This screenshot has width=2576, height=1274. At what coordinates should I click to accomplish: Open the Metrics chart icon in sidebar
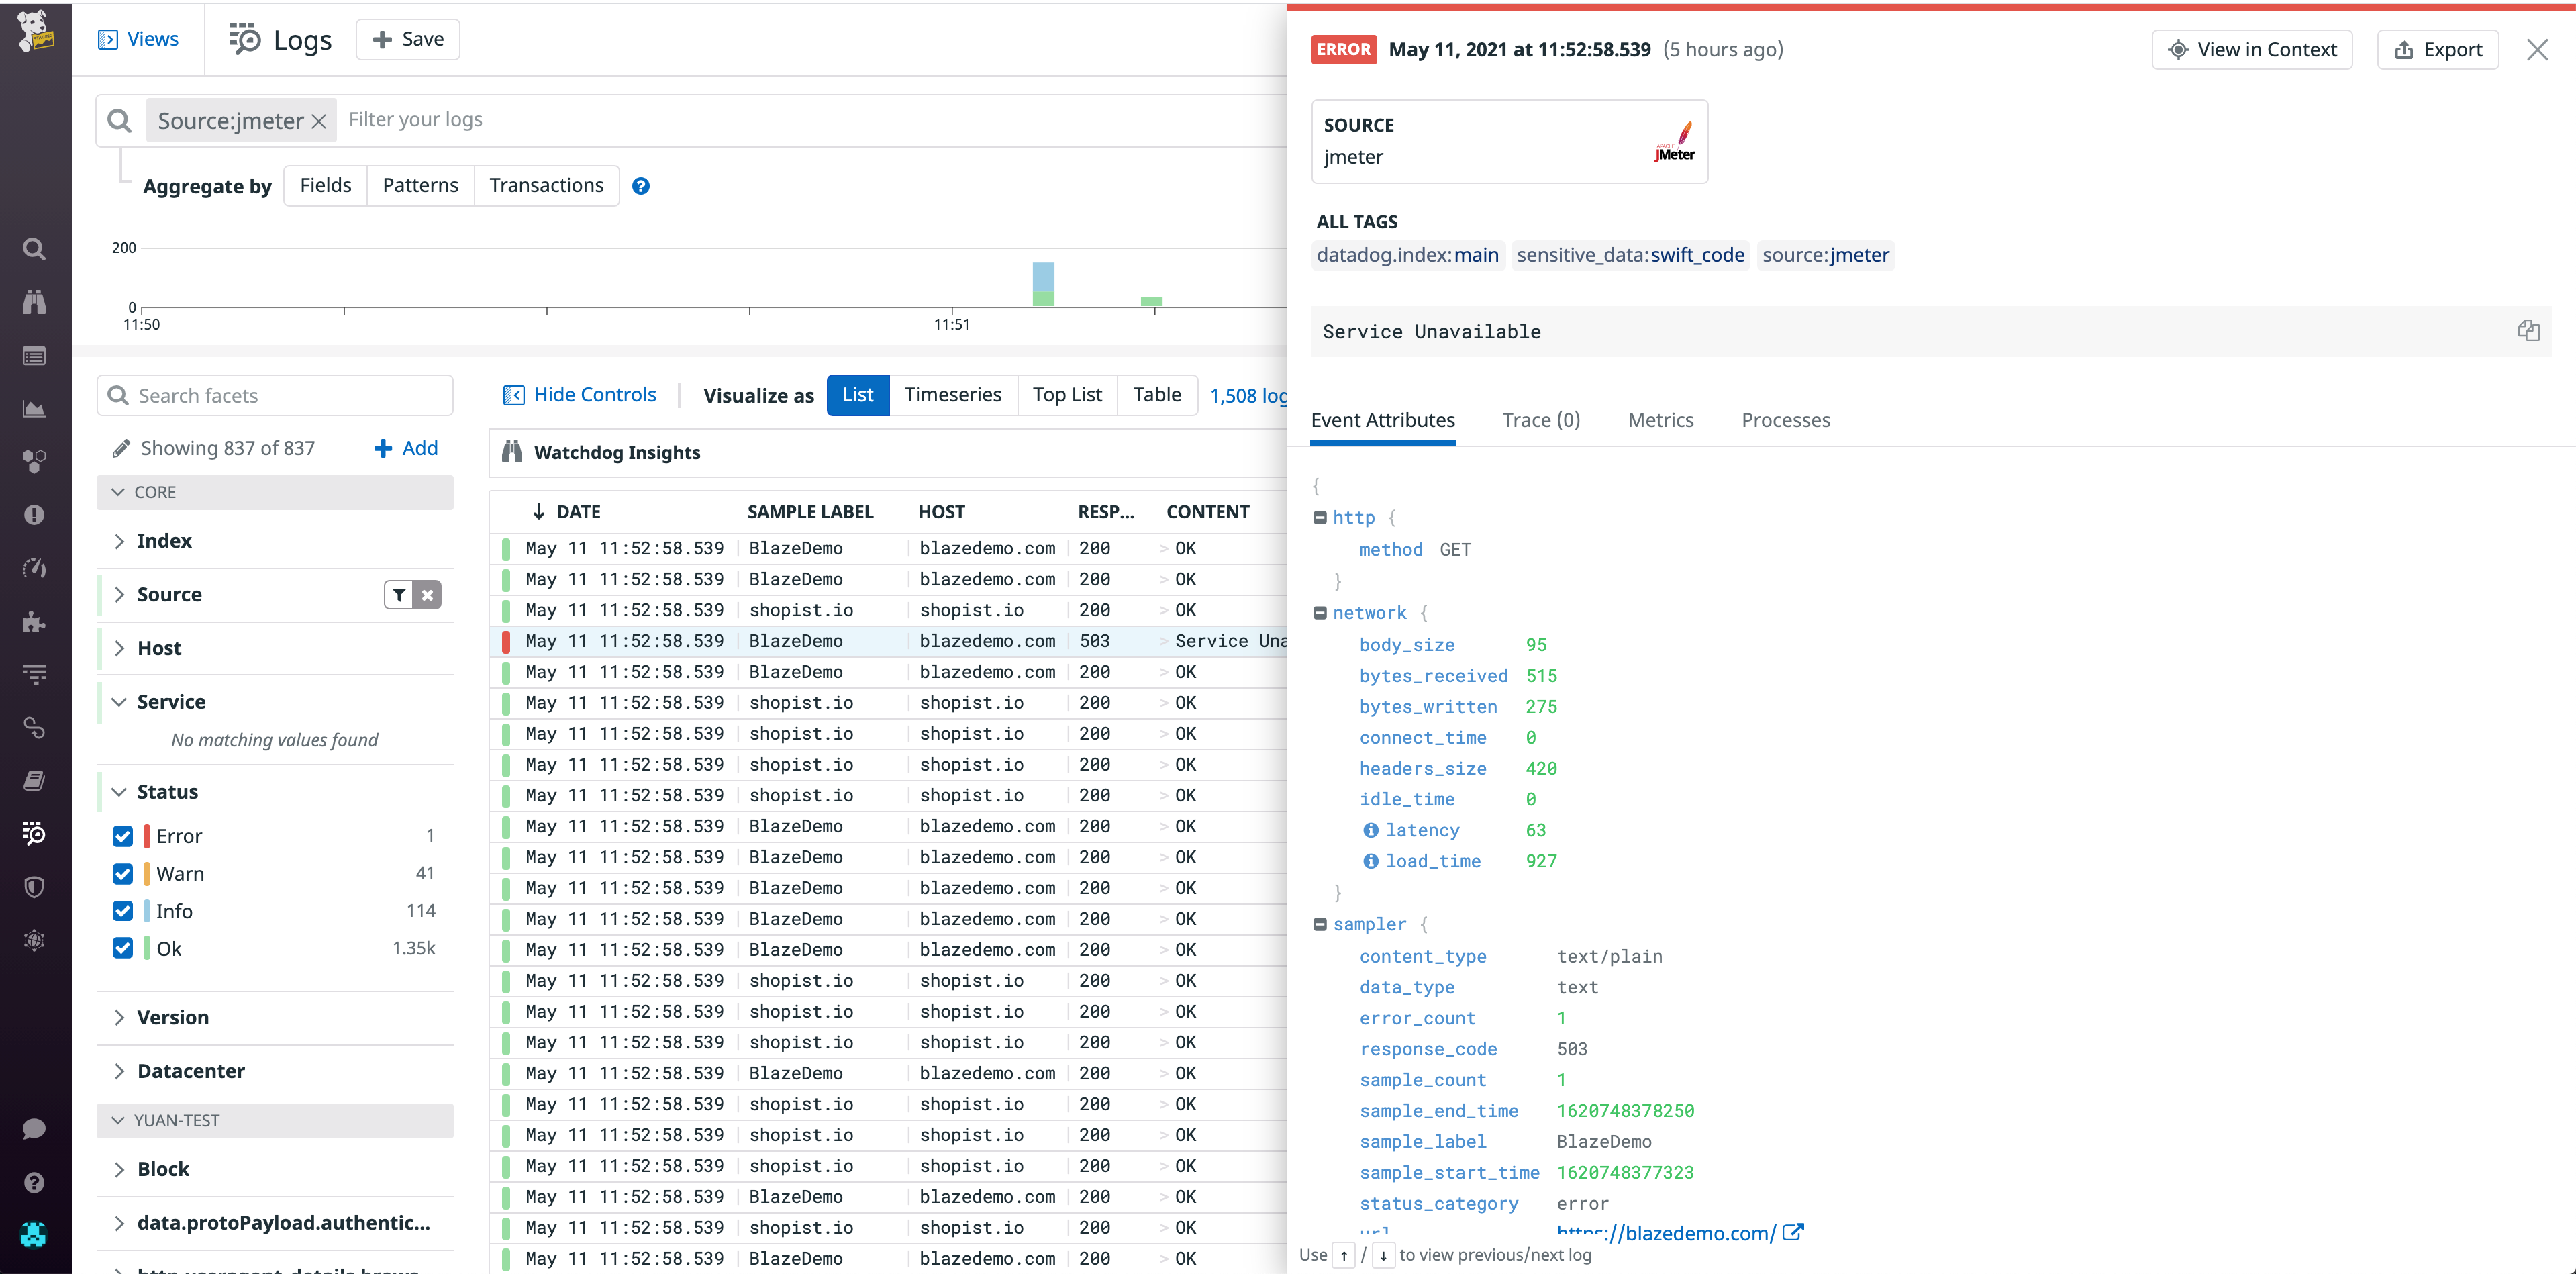pyautogui.click(x=34, y=409)
